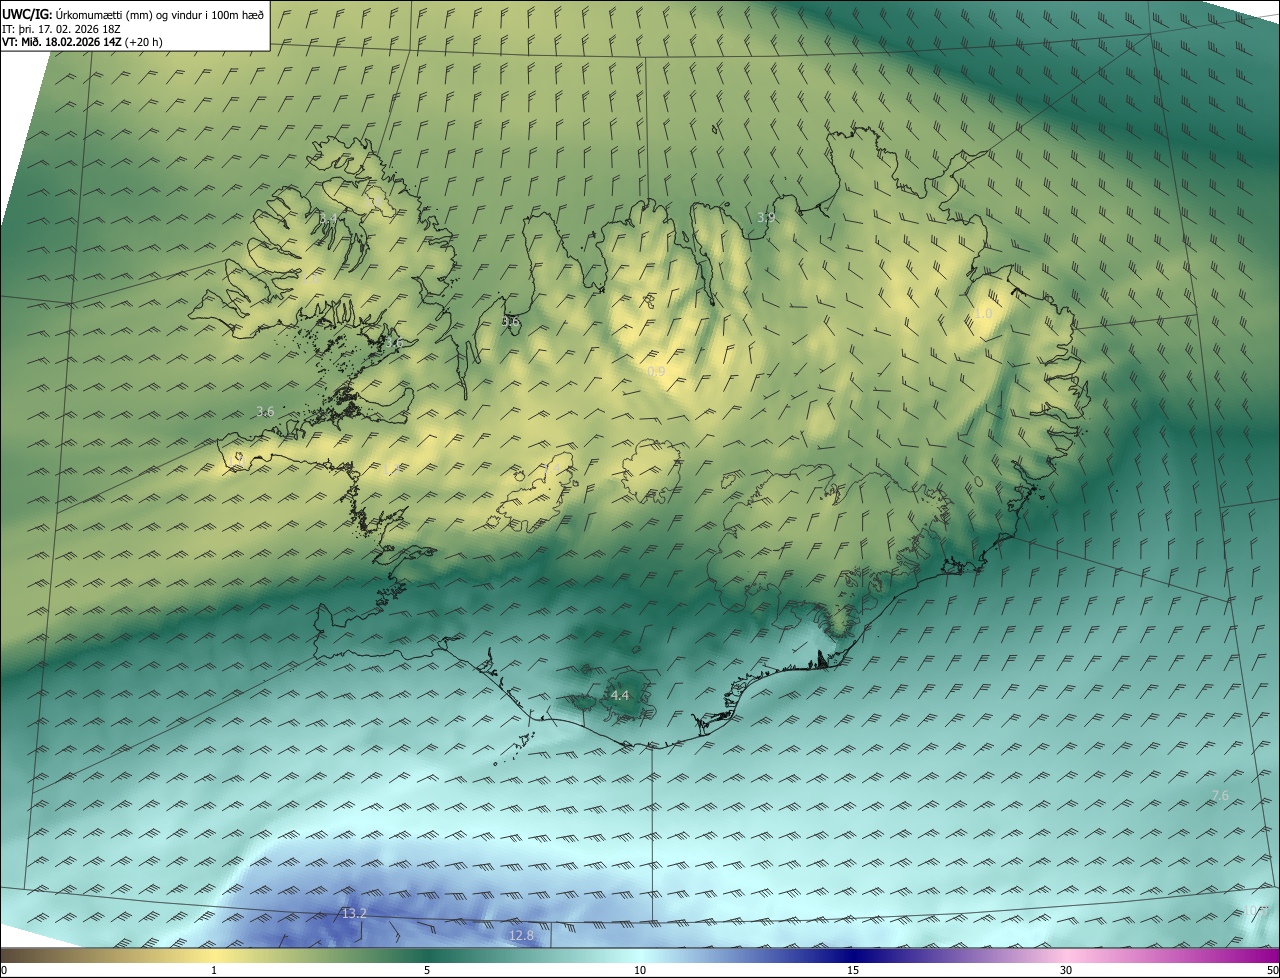Image resolution: width=1280 pixels, height=978 pixels.
Task: Click the "VT: Mið. 18.02.2026 14Z (+20 h)" line
Action: point(82,42)
